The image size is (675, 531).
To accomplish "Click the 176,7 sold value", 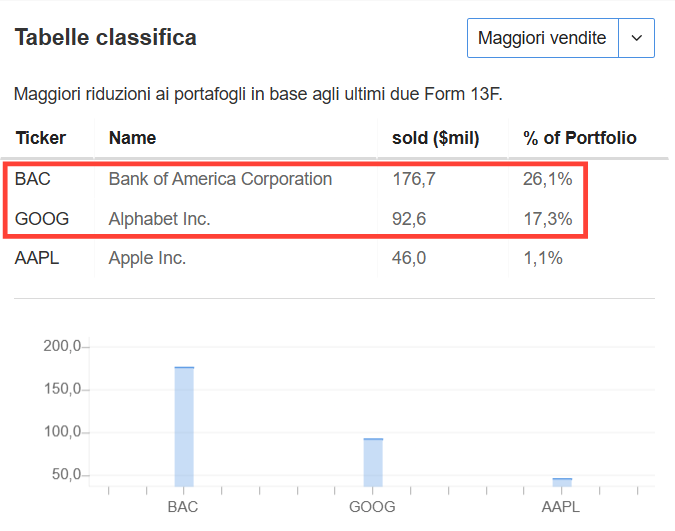I will [414, 179].
